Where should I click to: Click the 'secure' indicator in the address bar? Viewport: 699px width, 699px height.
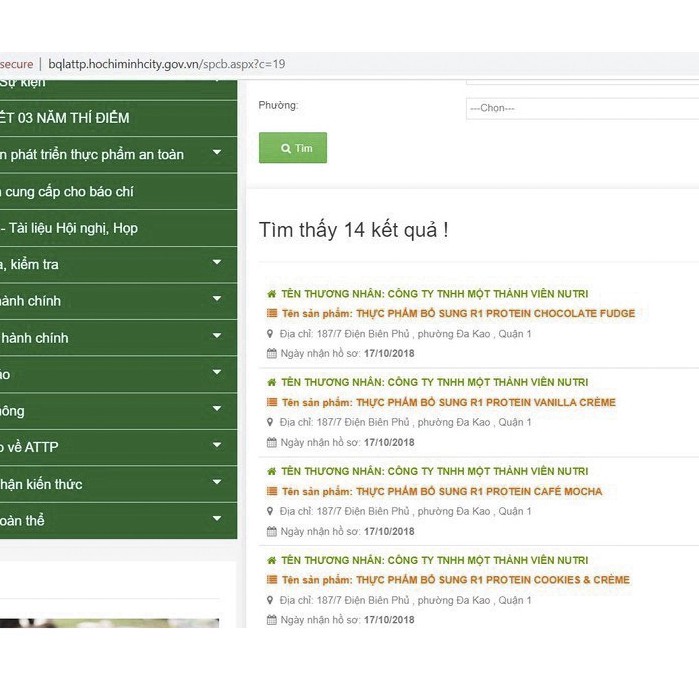point(16,64)
